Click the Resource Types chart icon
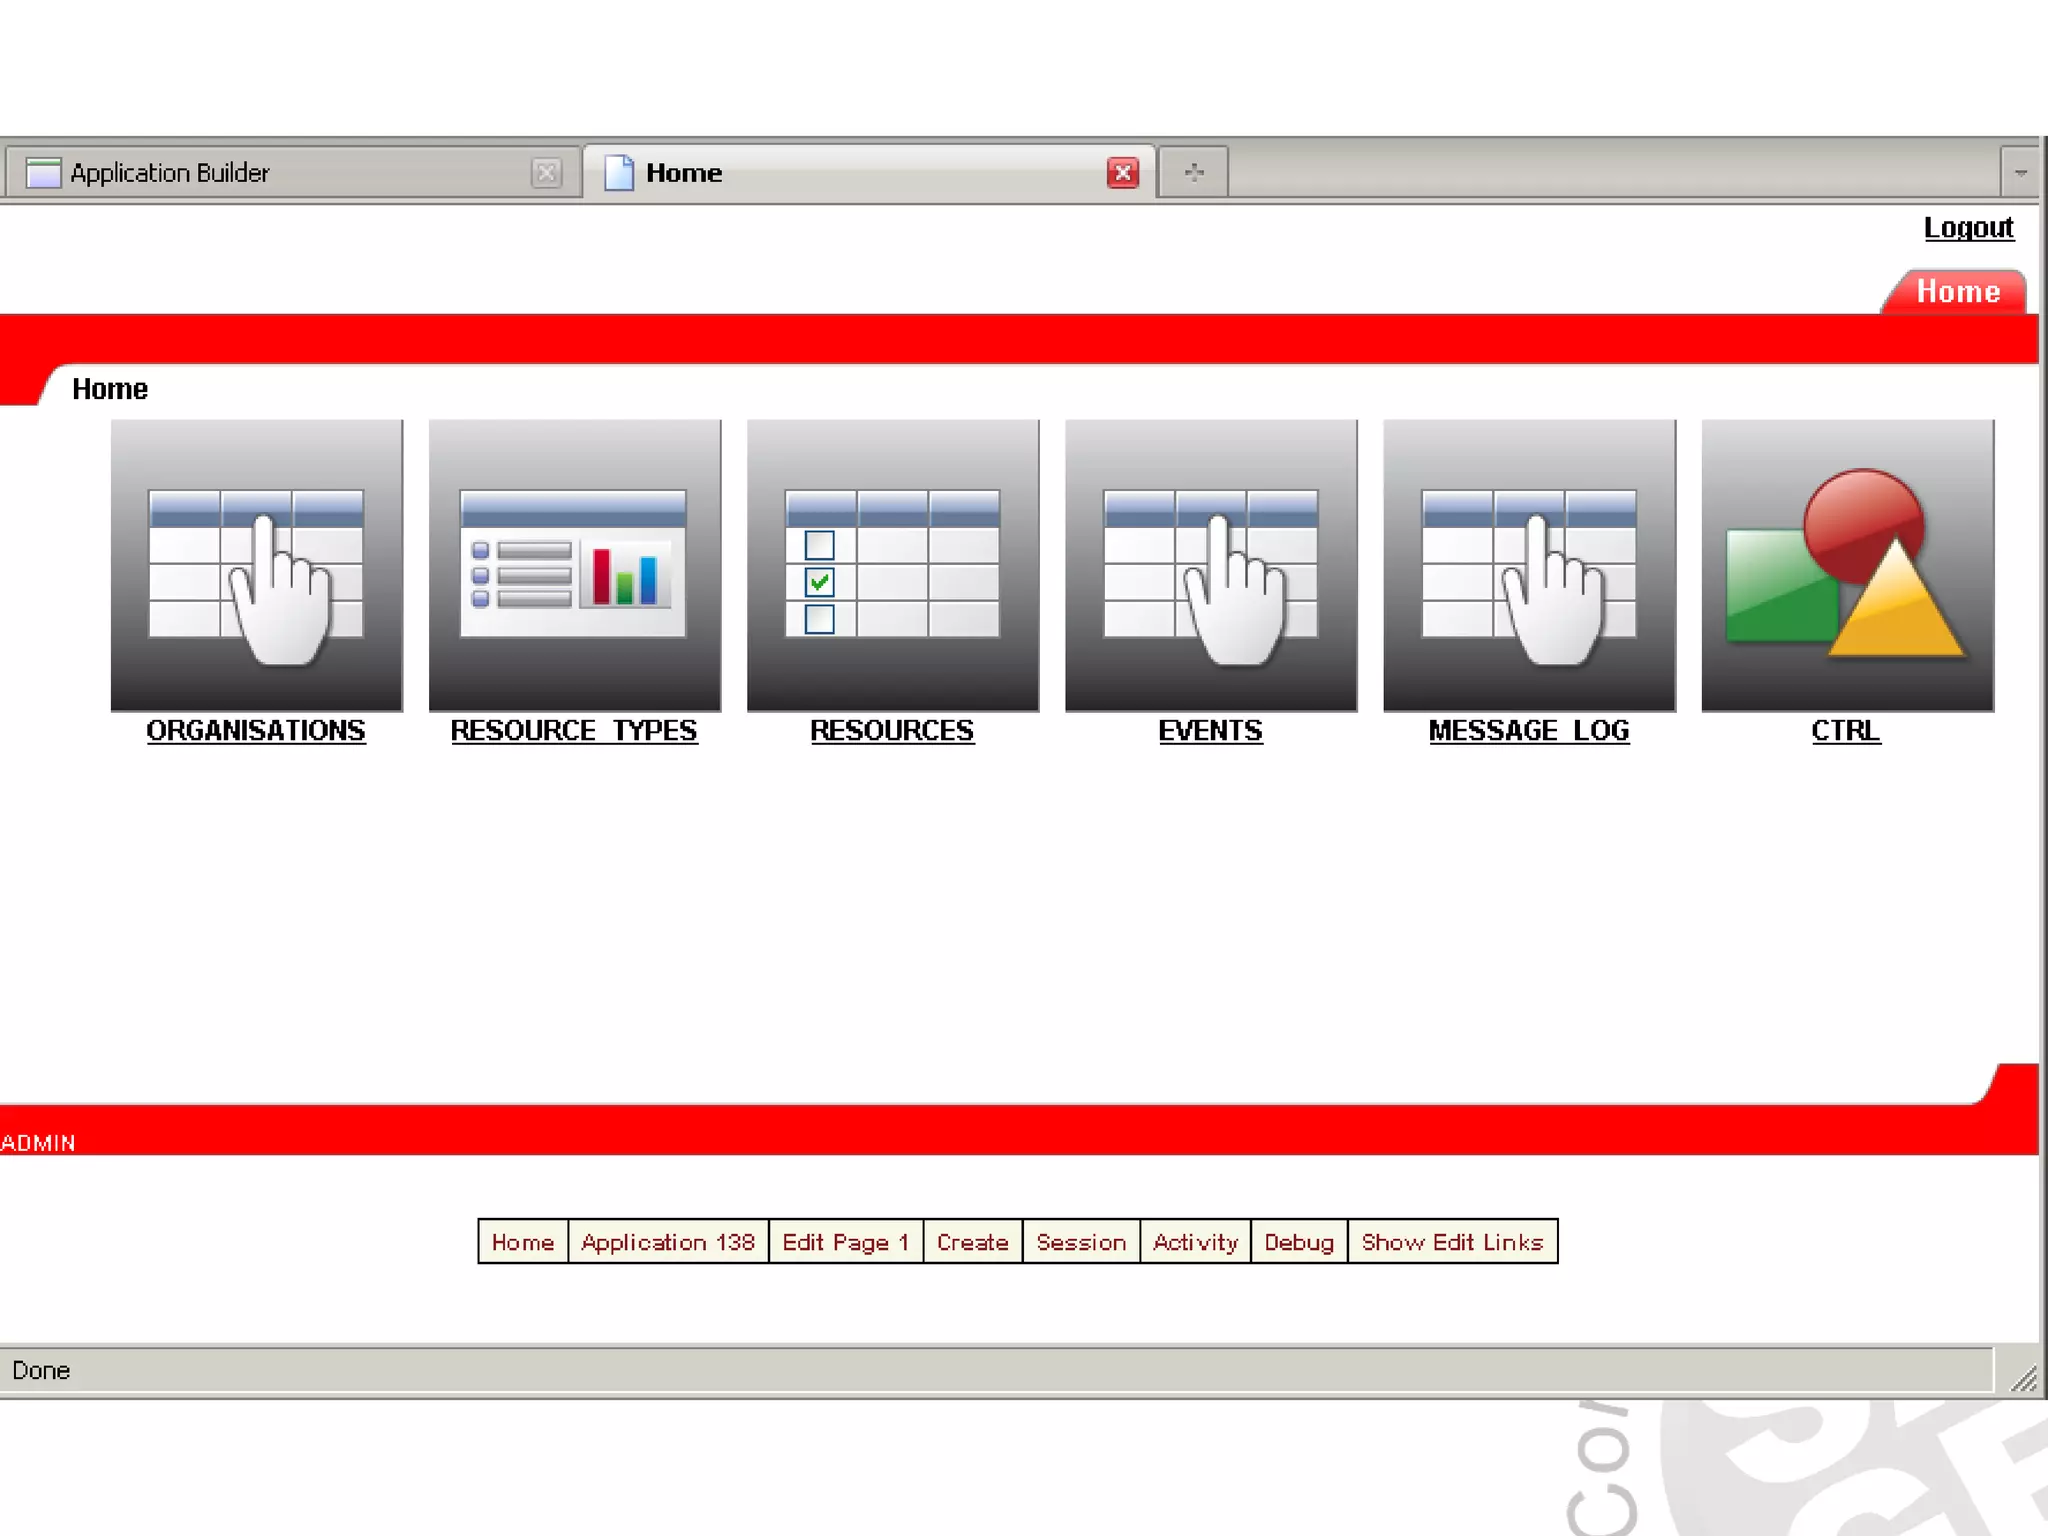2048x1536 pixels. (574, 565)
